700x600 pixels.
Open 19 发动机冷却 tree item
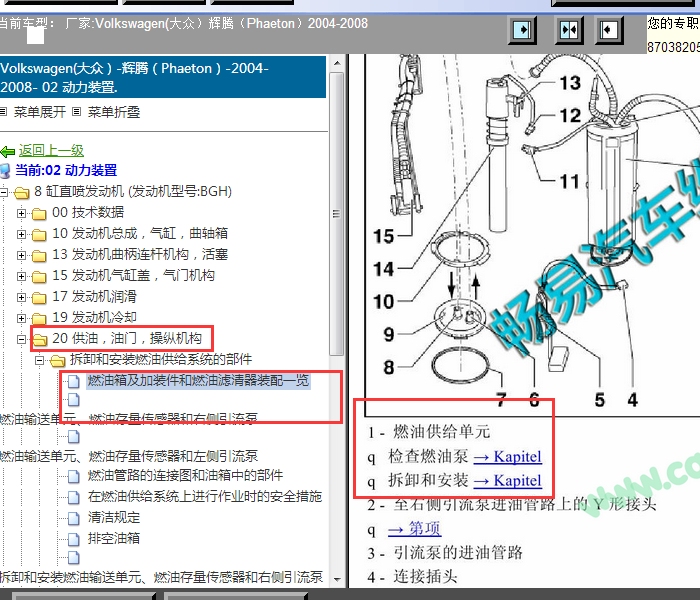(x=94, y=317)
